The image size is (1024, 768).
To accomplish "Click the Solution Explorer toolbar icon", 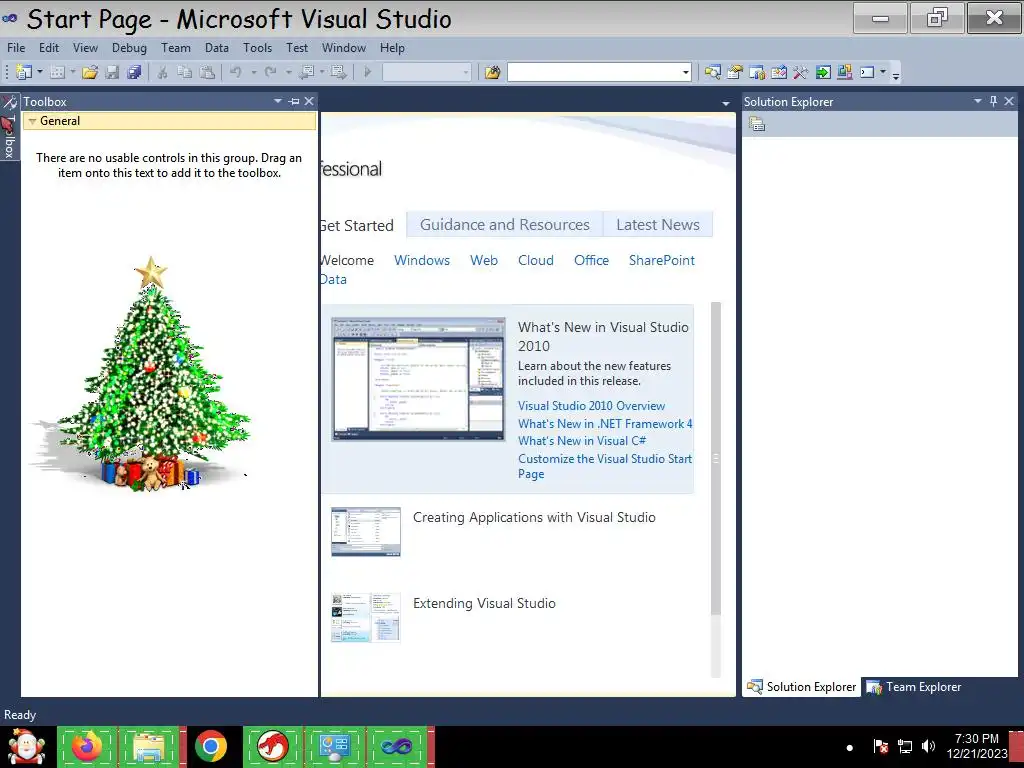I will click(712, 72).
